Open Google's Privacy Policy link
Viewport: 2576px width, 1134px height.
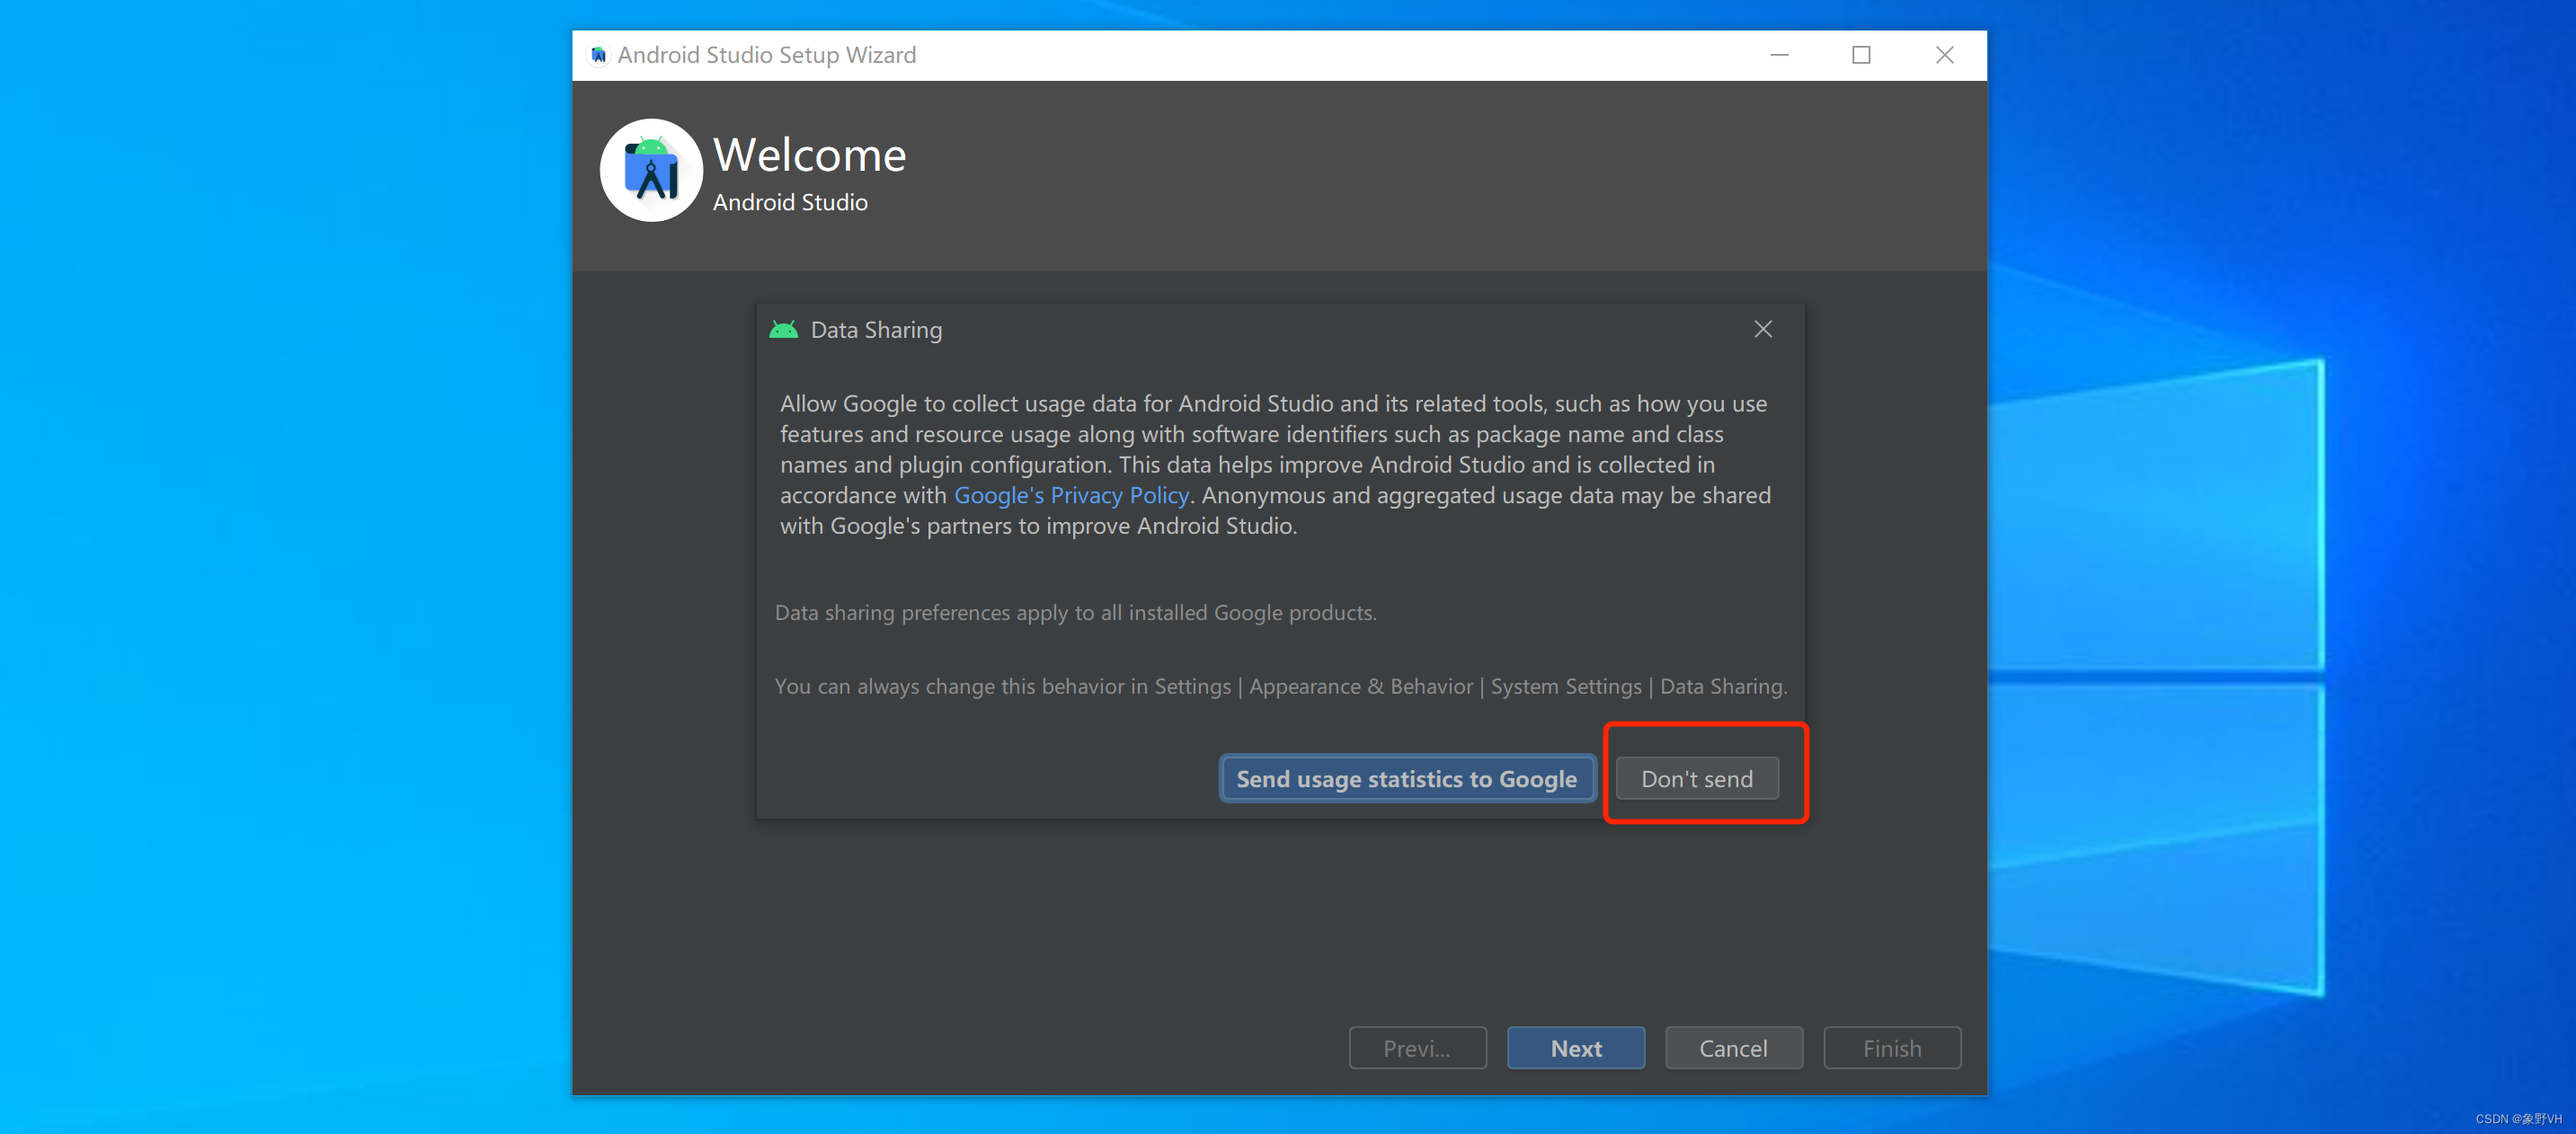1071,495
